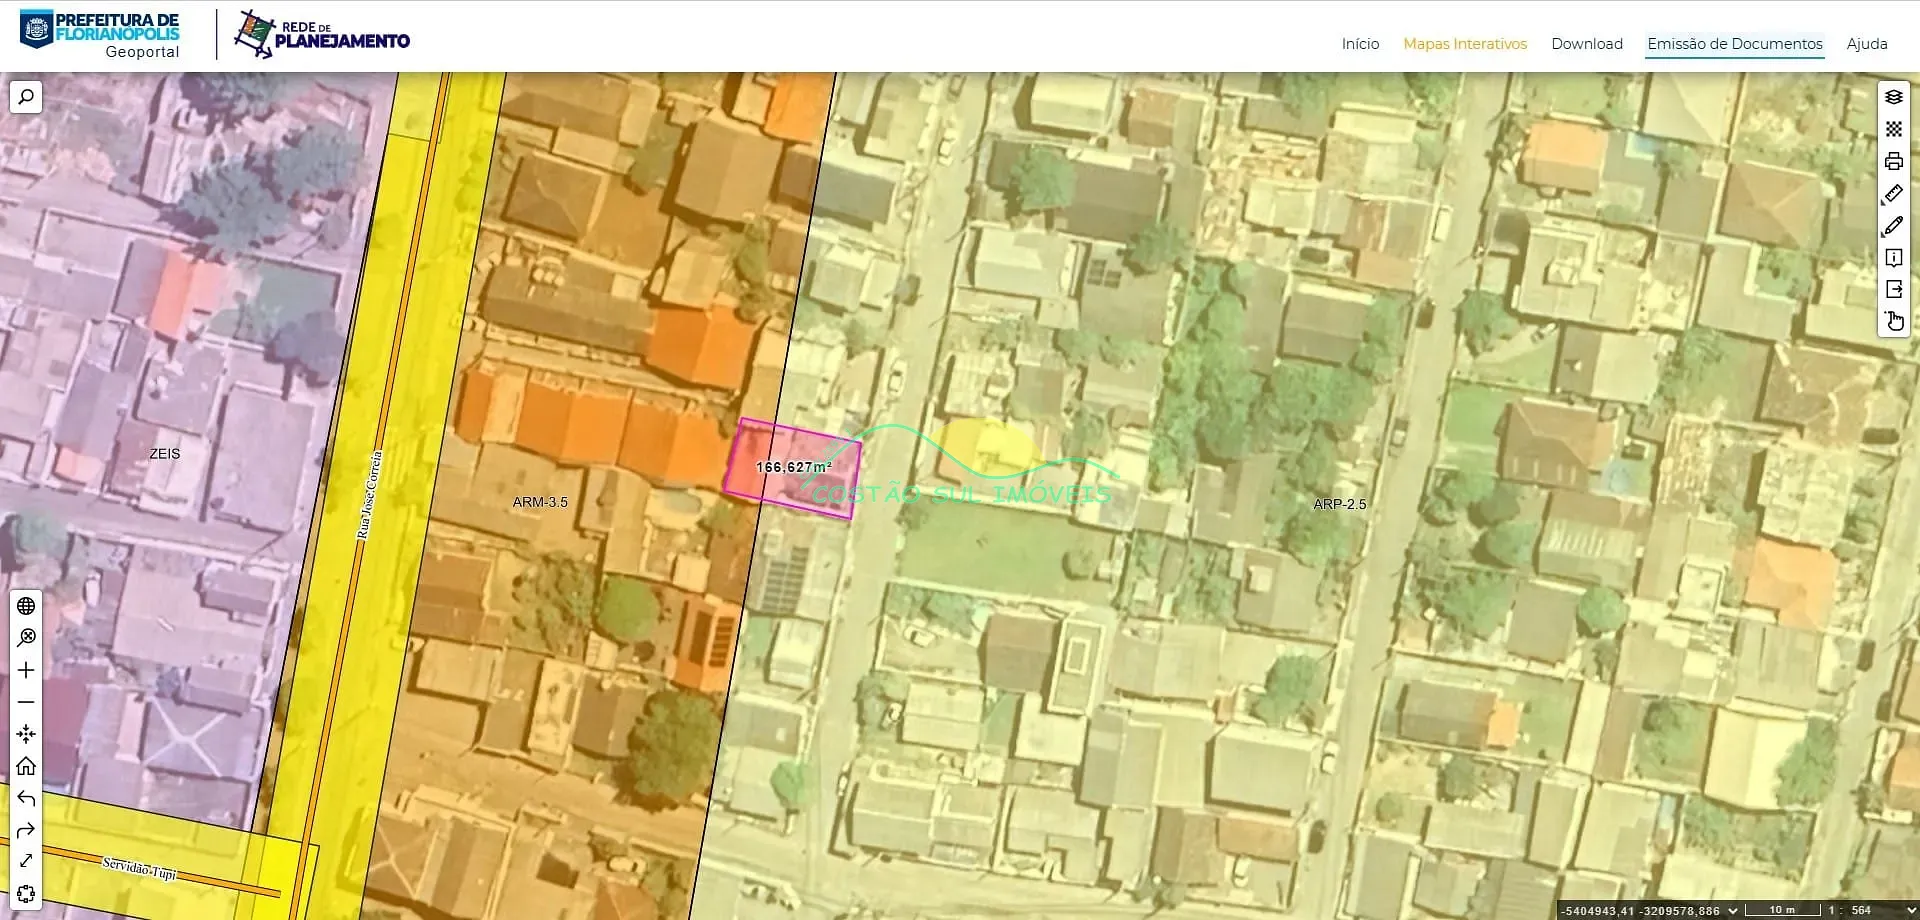This screenshot has height=920, width=1920.
Task: Activate the info identify tool
Action: click(x=1893, y=258)
